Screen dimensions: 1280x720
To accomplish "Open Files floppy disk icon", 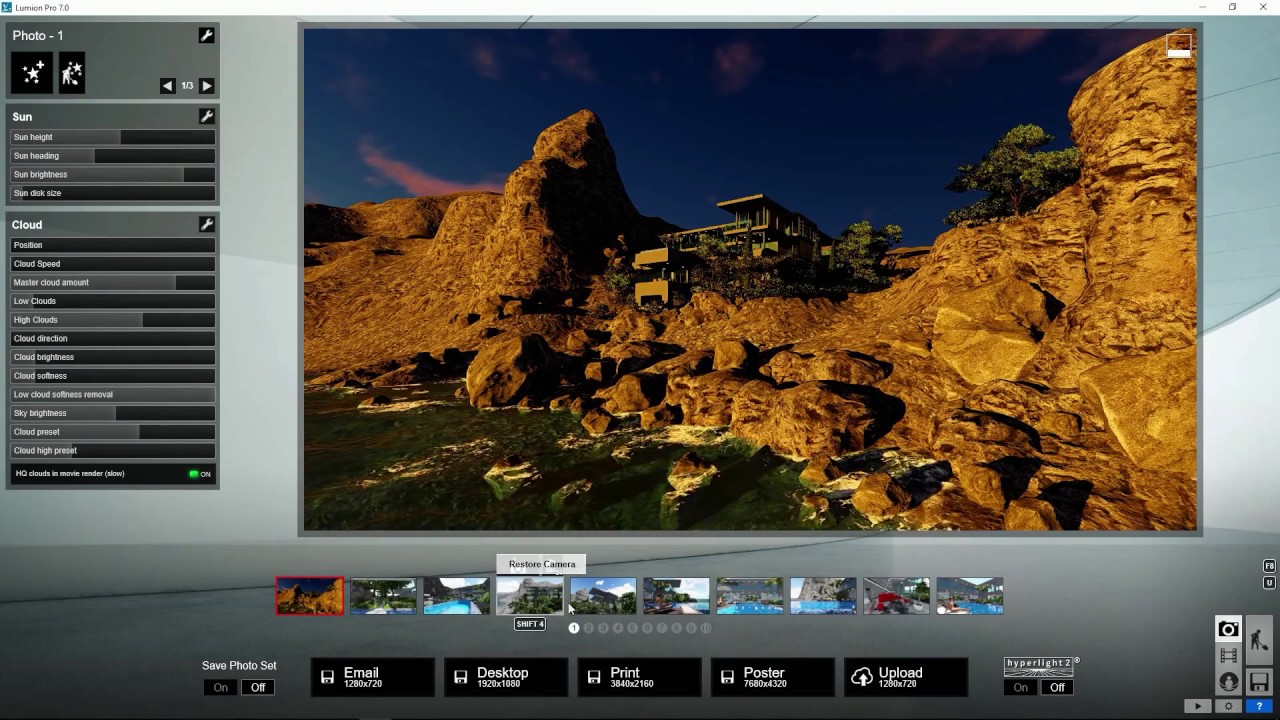I will [1259, 682].
